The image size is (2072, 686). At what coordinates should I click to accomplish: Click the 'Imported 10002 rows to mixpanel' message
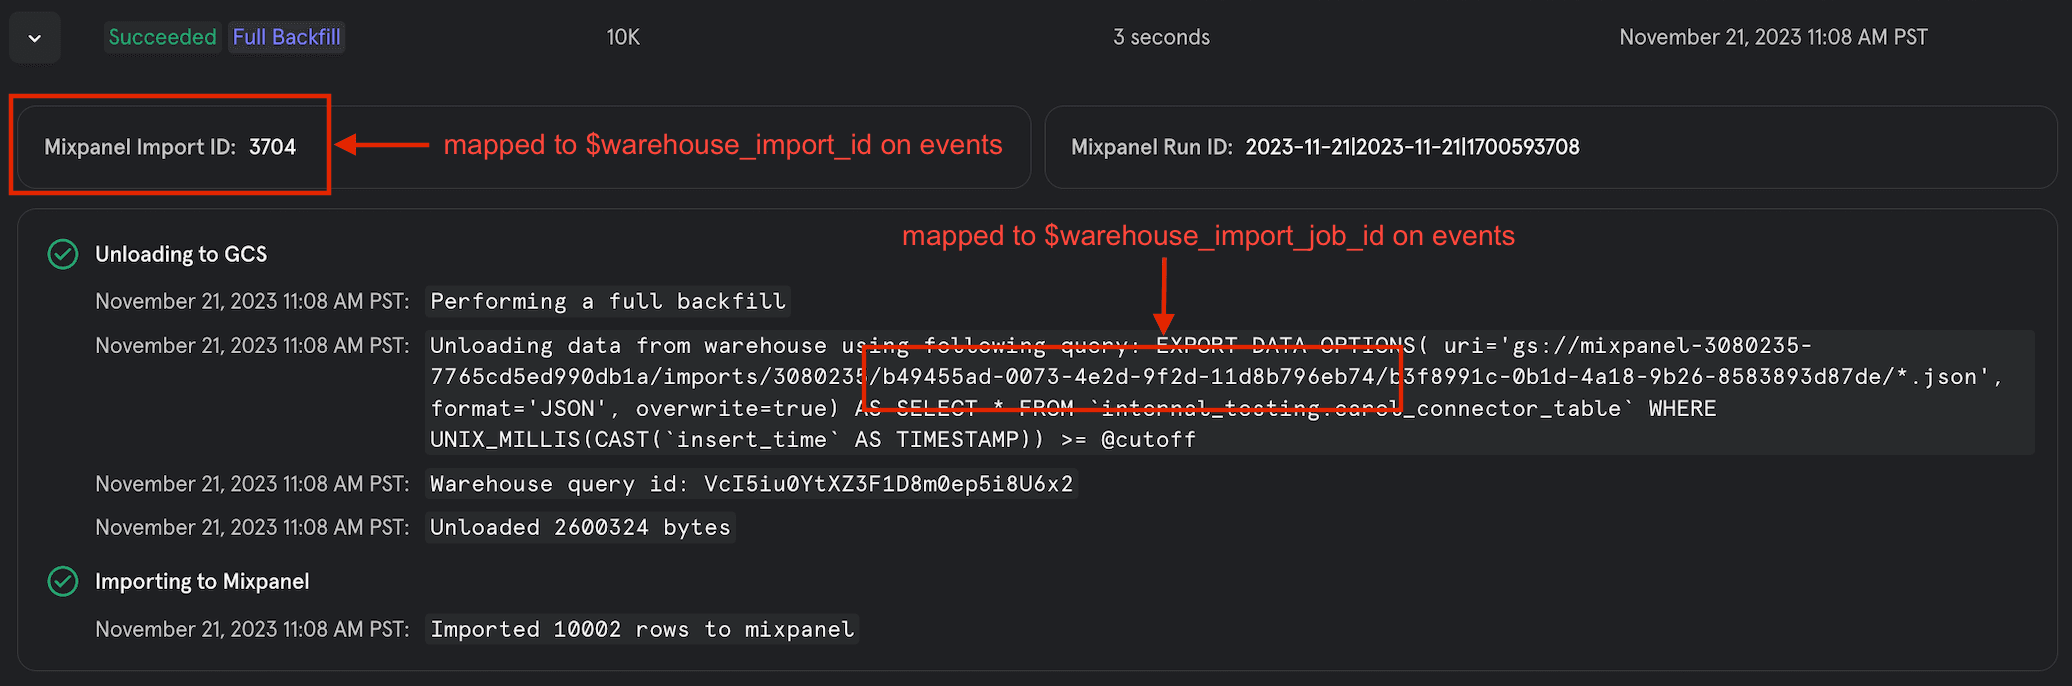[x=642, y=629]
